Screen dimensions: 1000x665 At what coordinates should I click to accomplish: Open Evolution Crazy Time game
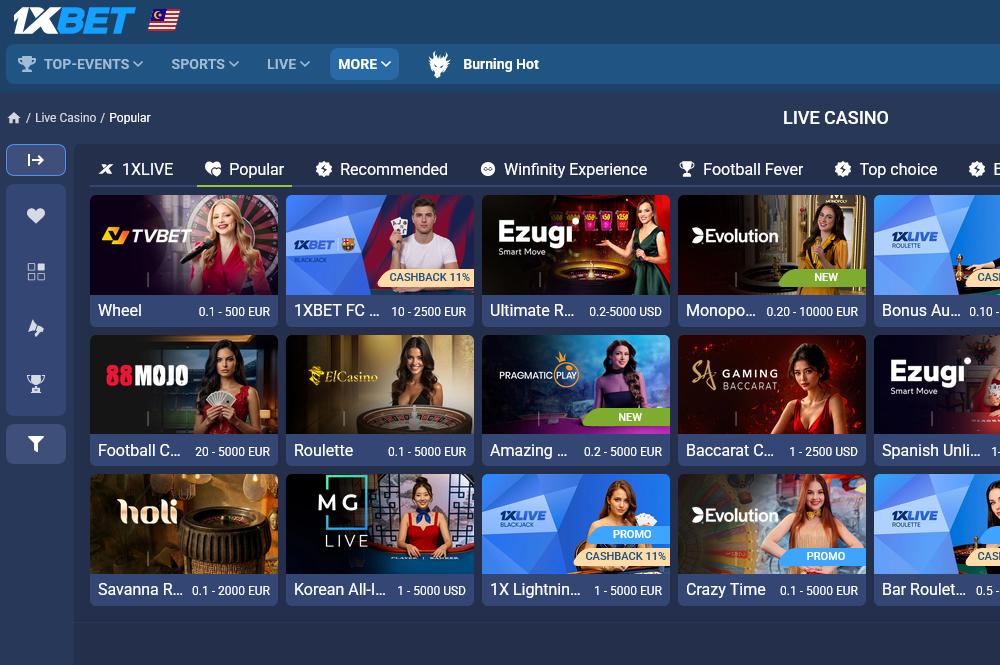click(772, 540)
